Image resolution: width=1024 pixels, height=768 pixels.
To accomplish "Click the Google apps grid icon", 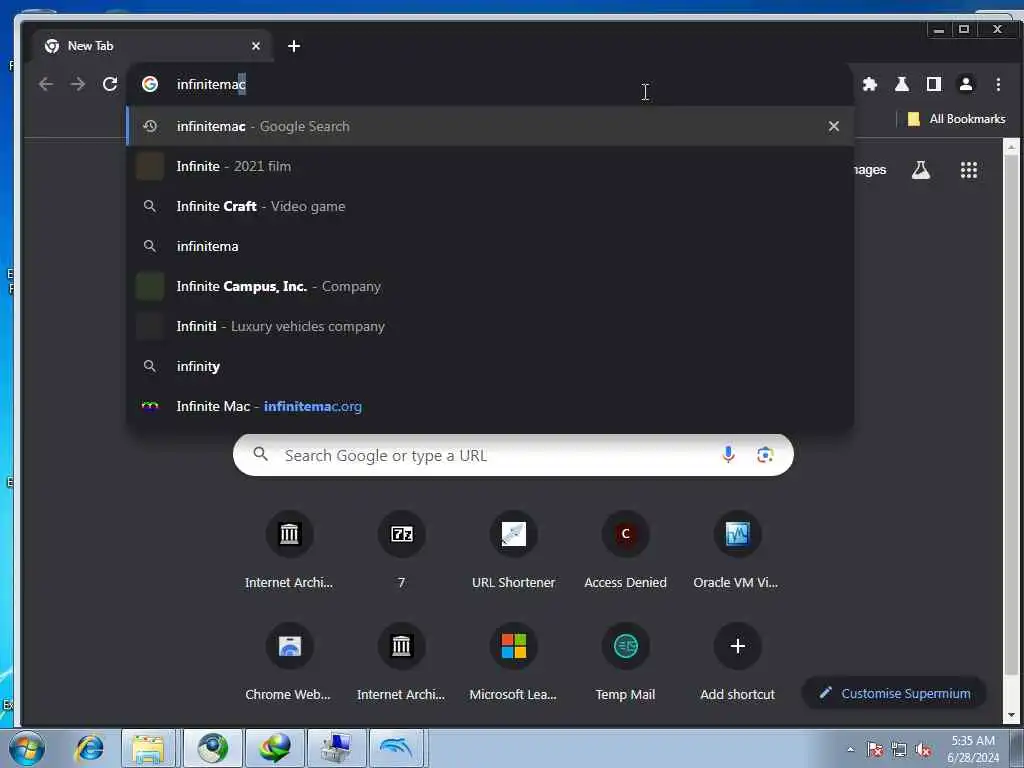I will [968, 170].
